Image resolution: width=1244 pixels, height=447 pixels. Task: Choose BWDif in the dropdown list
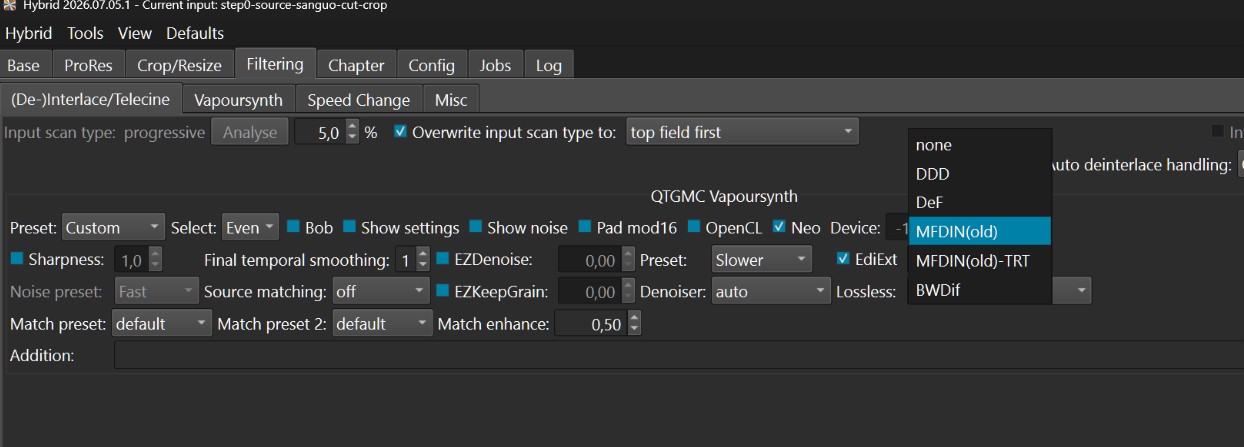point(980,290)
